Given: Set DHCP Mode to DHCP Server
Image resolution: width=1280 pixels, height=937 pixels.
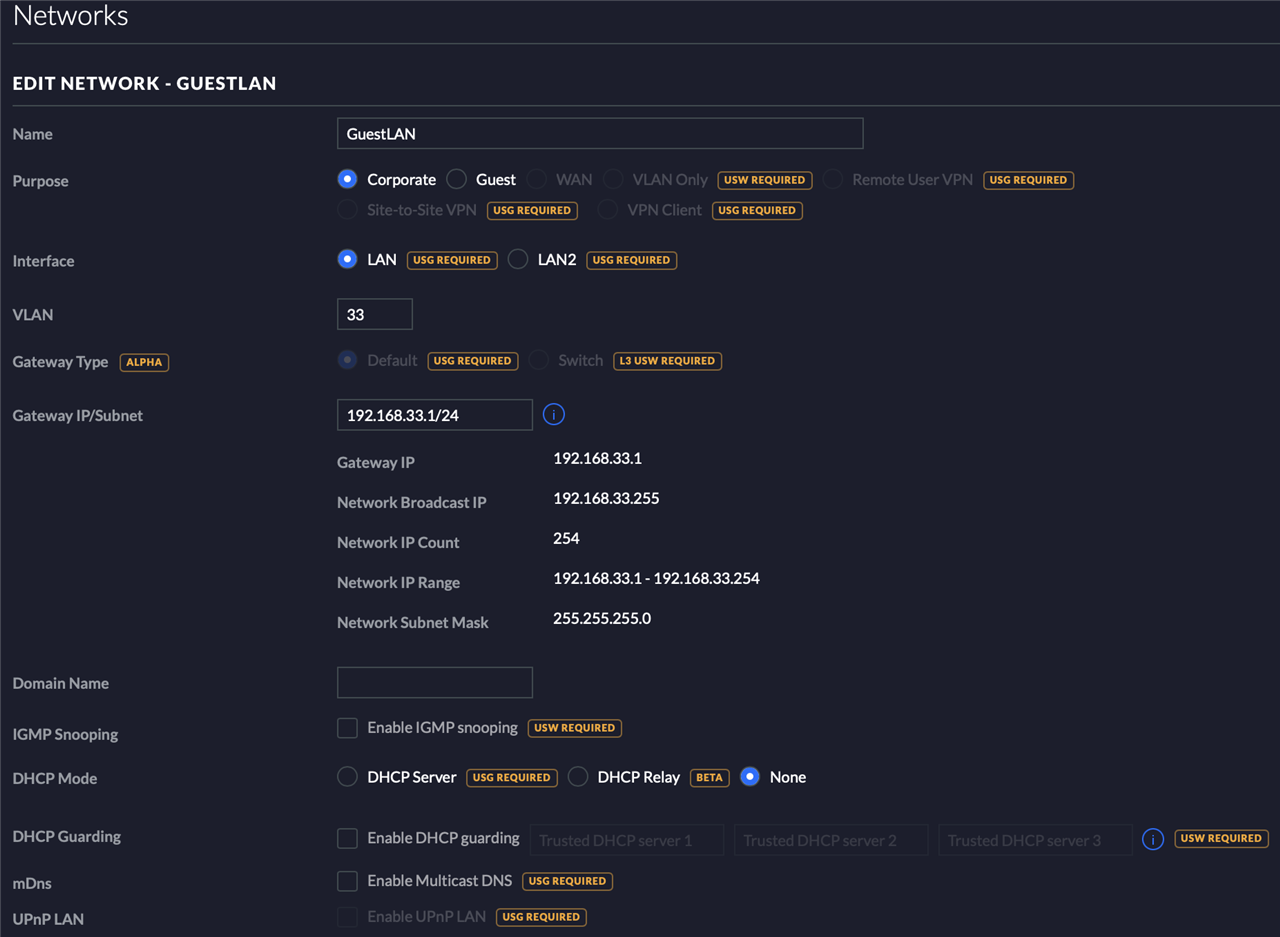Looking at the screenshot, I should pos(347,777).
